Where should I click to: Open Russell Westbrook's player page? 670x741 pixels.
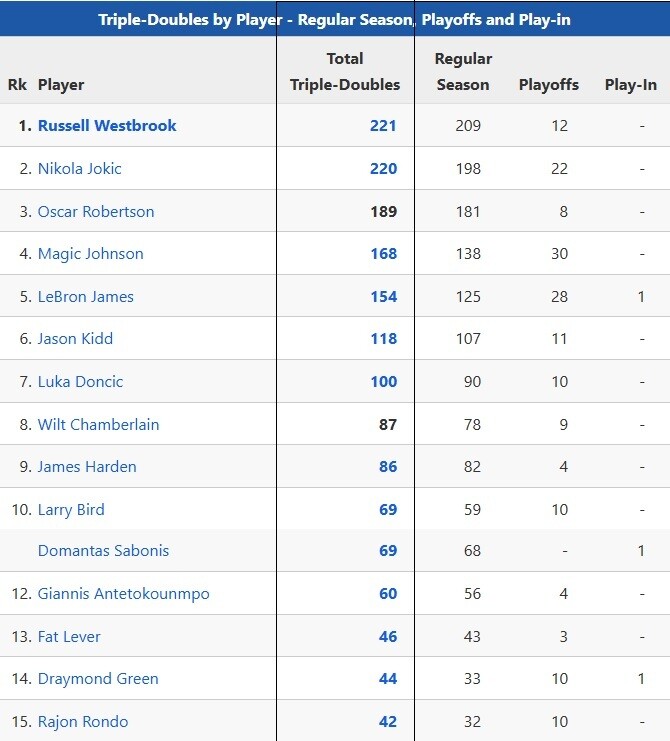pyautogui.click(x=107, y=126)
